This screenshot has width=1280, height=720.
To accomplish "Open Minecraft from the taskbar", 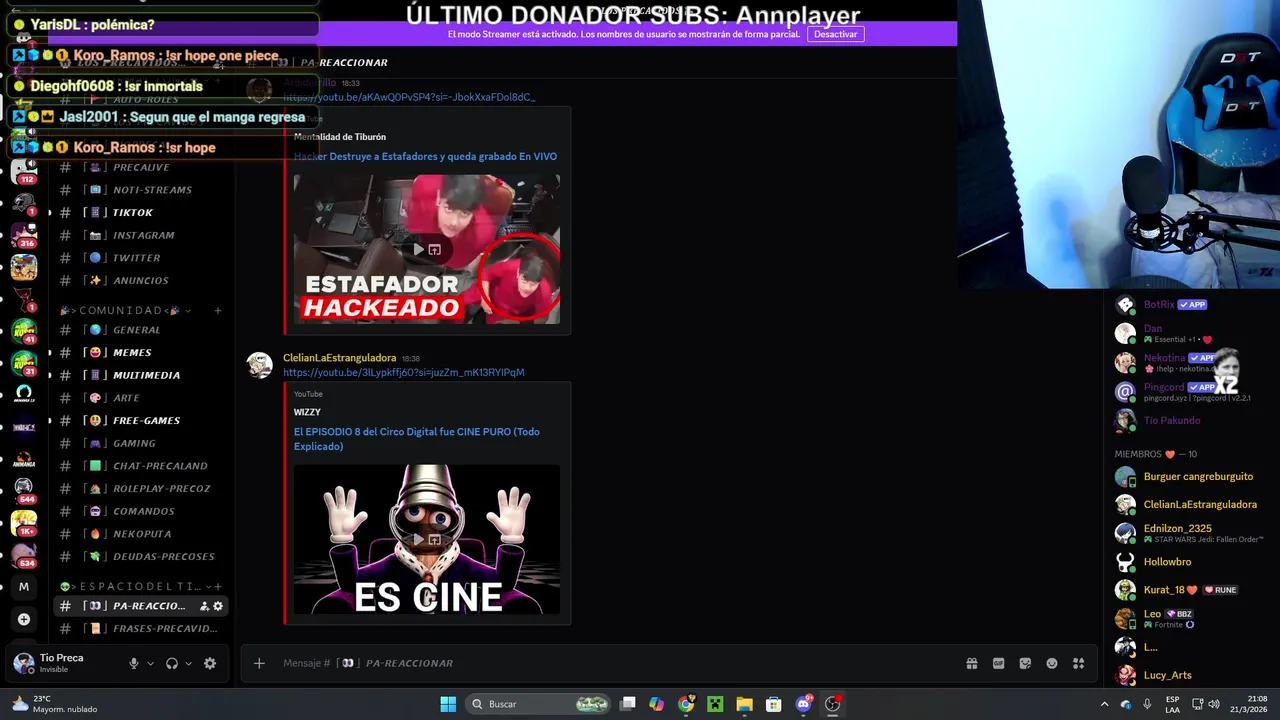I will click(715, 704).
